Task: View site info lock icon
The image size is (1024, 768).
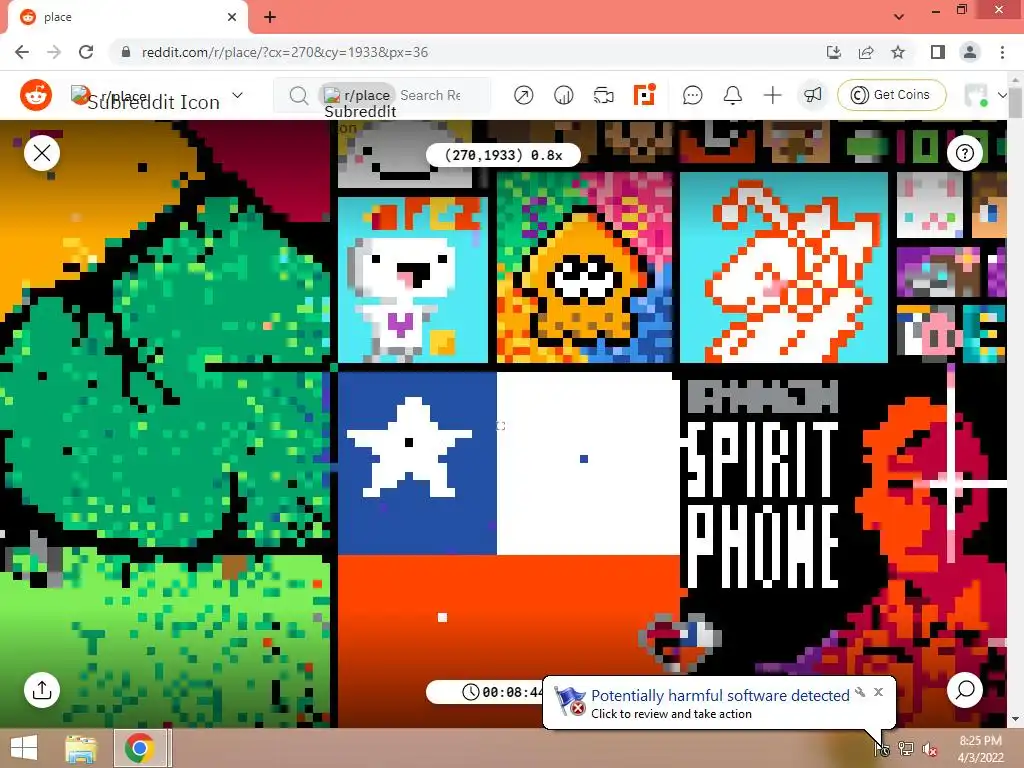Action: tap(126, 52)
